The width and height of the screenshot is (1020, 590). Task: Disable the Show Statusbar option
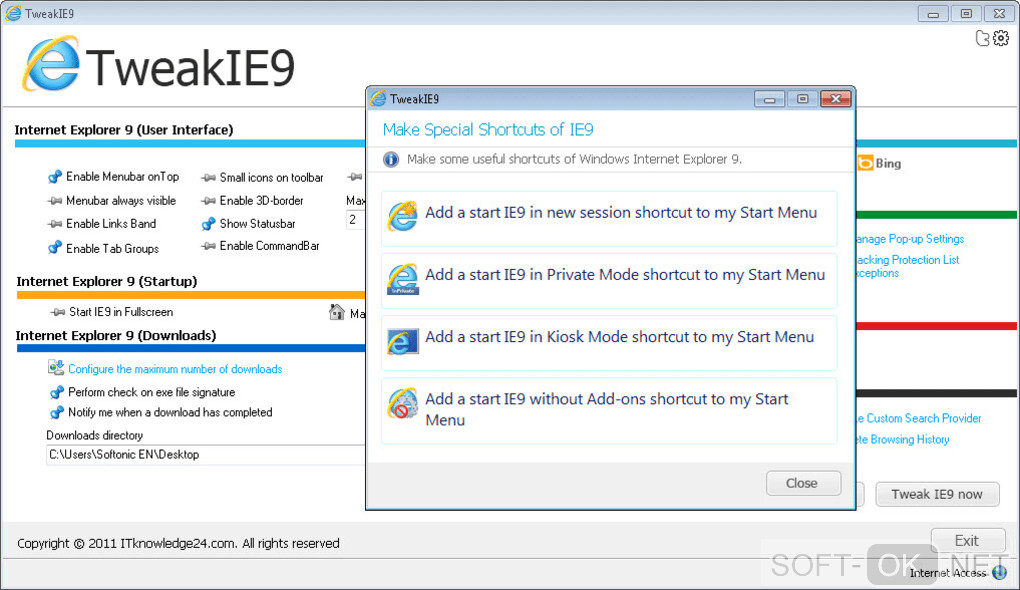208,224
